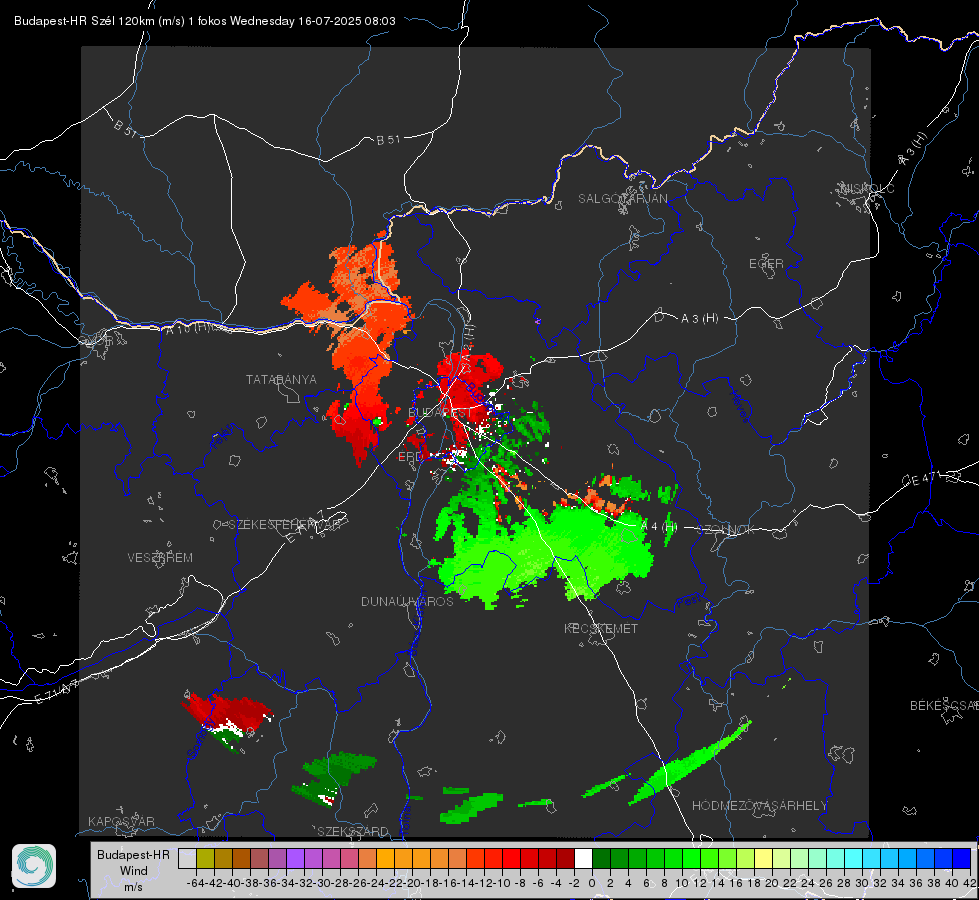Select the dark red swatch between -4 and -2
The width and height of the screenshot is (979, 900).
tap(565, 858)
